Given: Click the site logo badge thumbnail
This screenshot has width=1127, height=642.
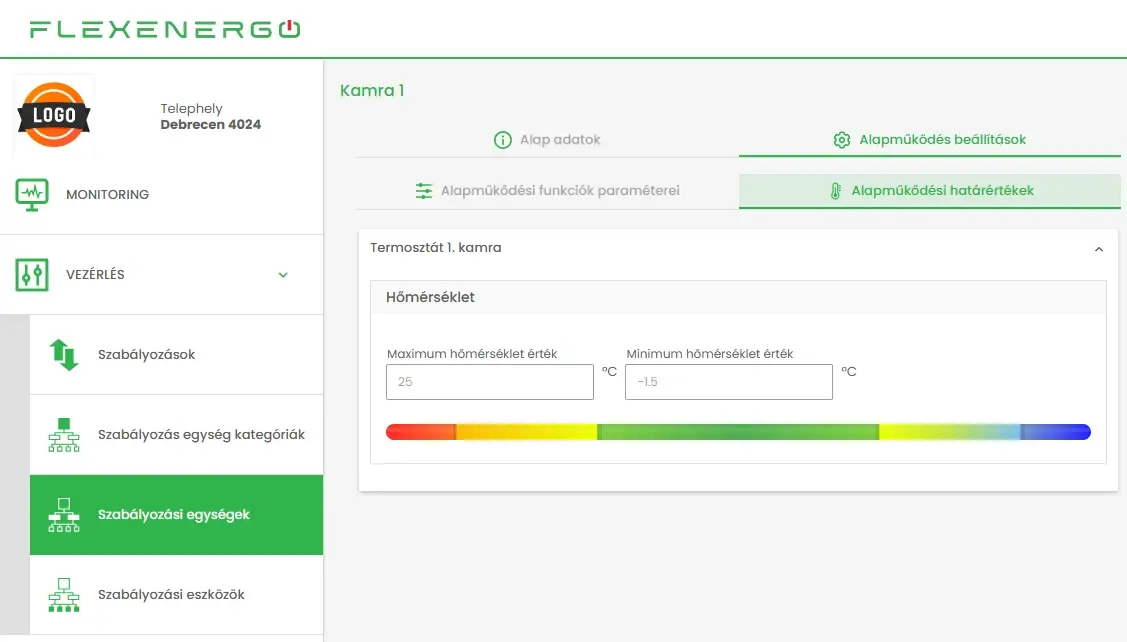Looking at the screenshot, I should tap(54, 116).
